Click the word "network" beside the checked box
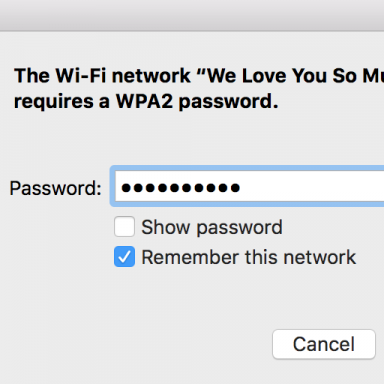384x384 pixels. point(319,257)
